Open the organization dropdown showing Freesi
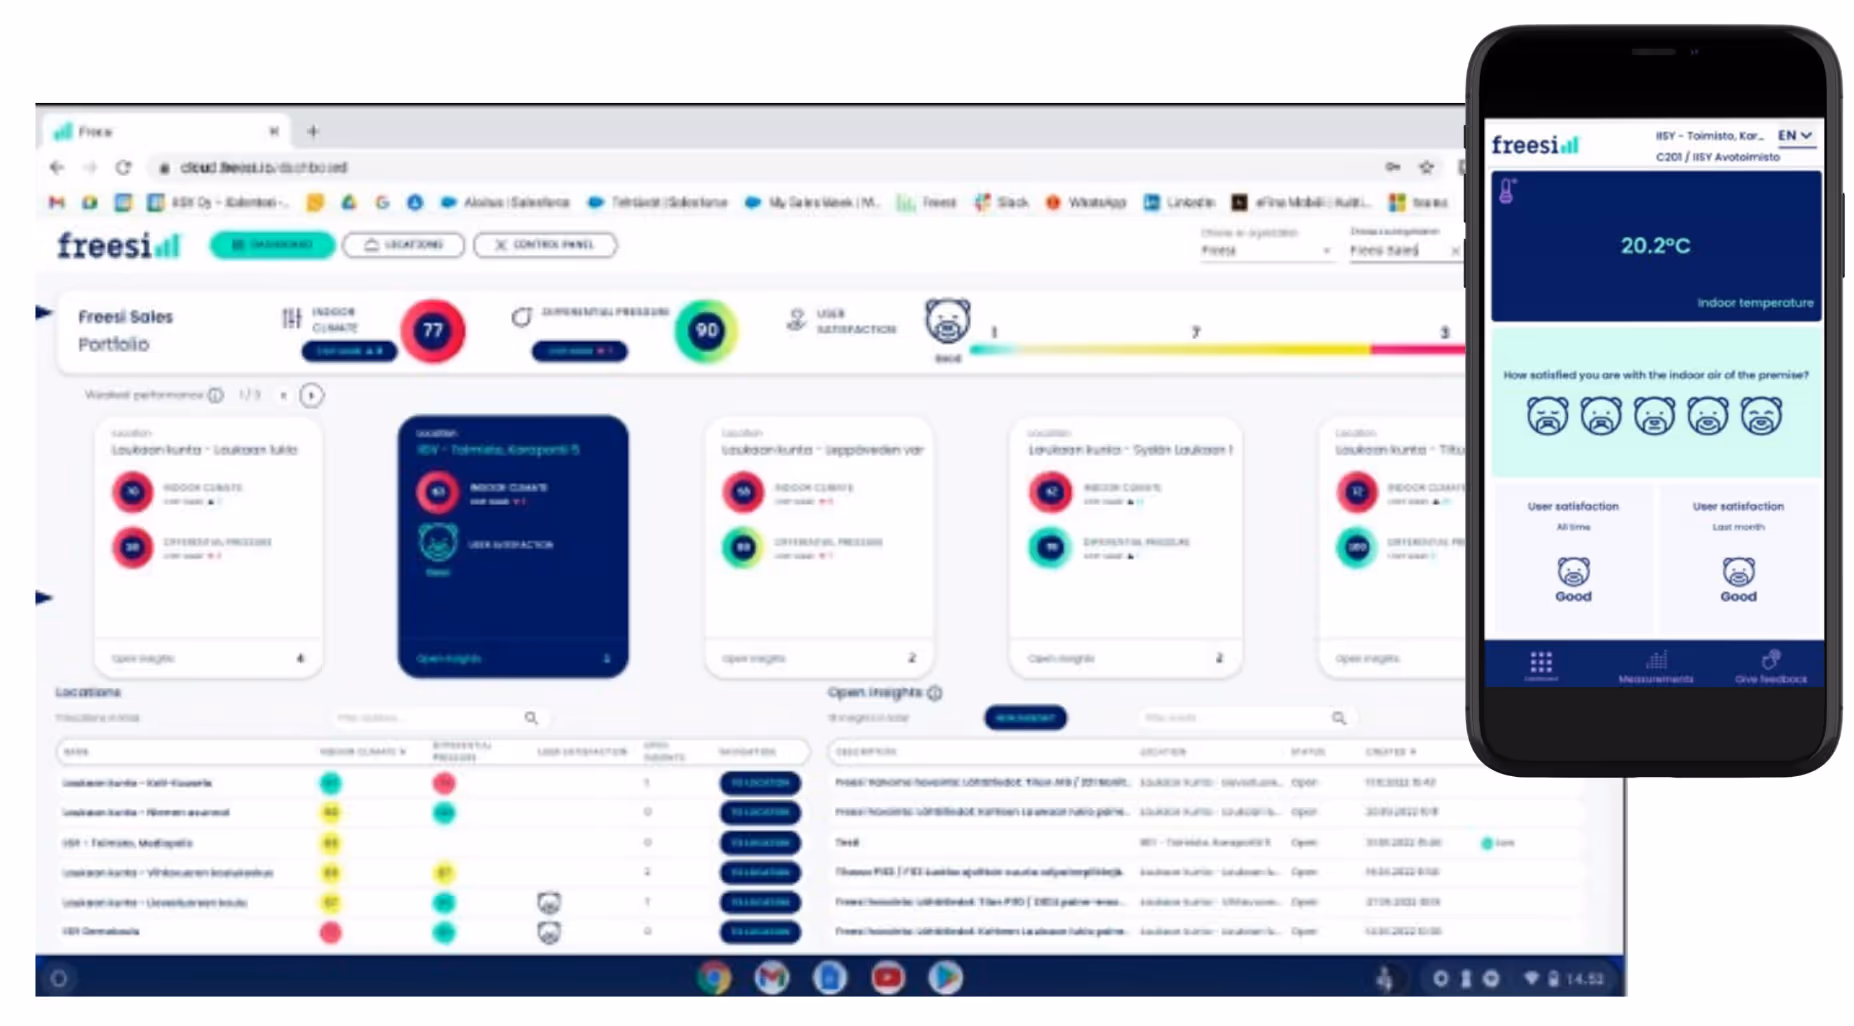This screenshot has width=1854, height=1026. tap(1265, 250)
